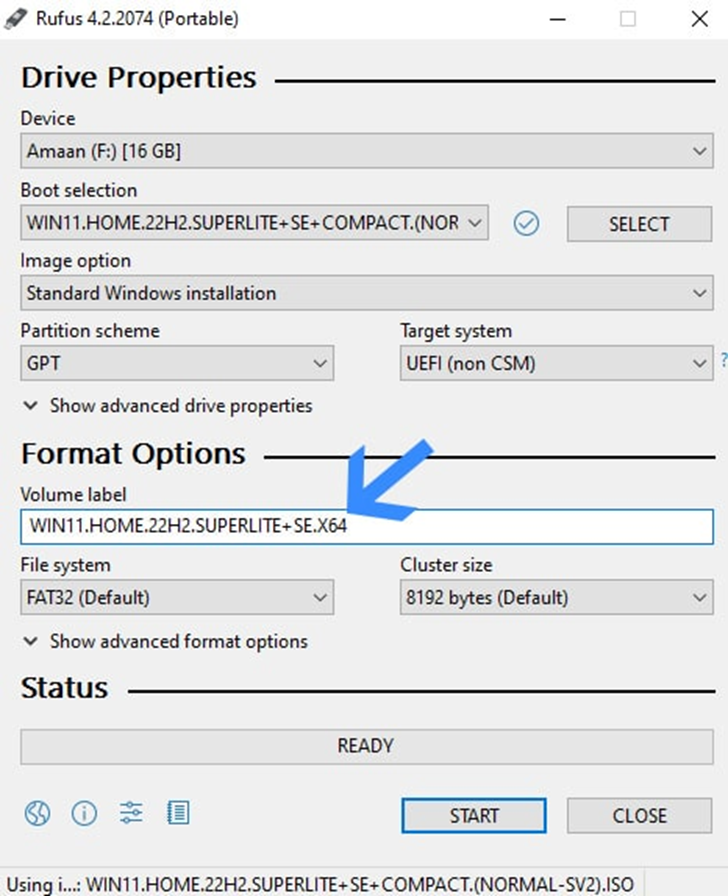The height and width of the screenshot is (896, 728).
Task: Click the Image option label
Action: [x=76, y=261]
